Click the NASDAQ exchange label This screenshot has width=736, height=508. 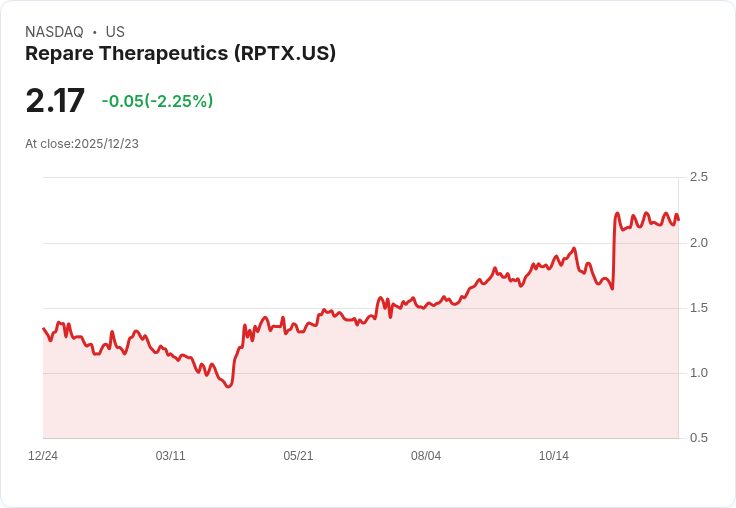54,32
